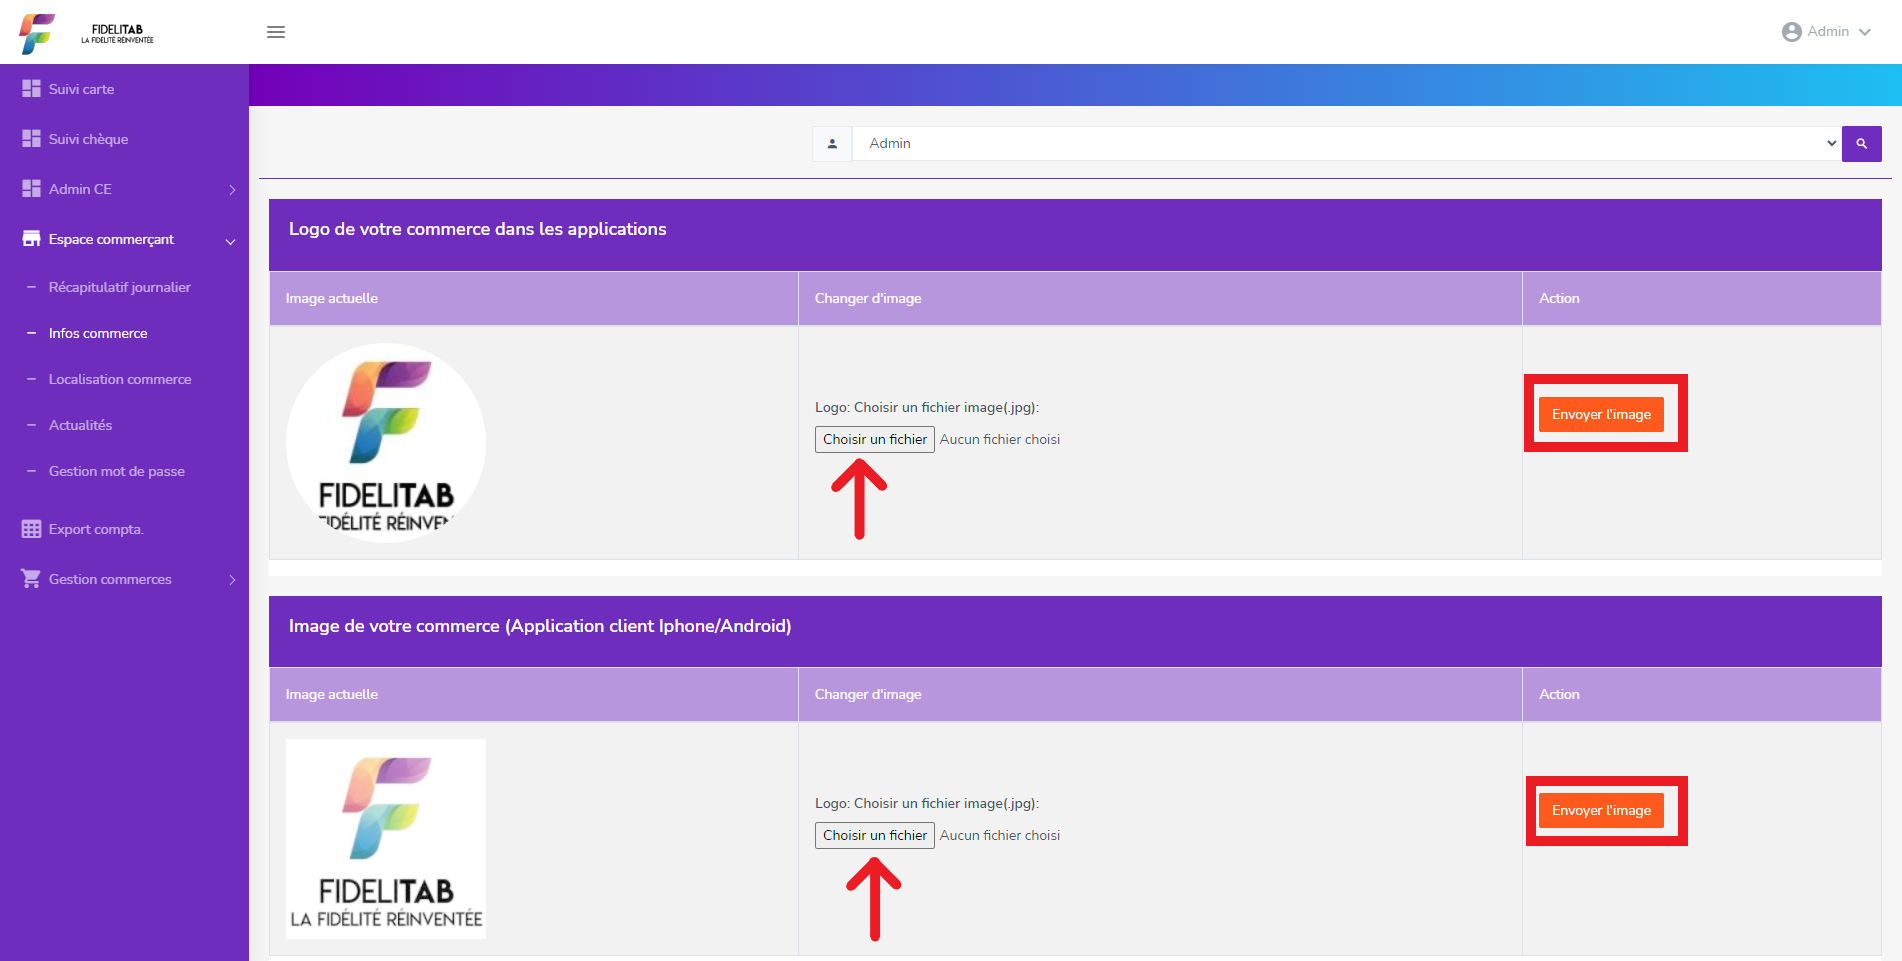
Task: Click the hamburger menu icon
Action: point(276,32)
